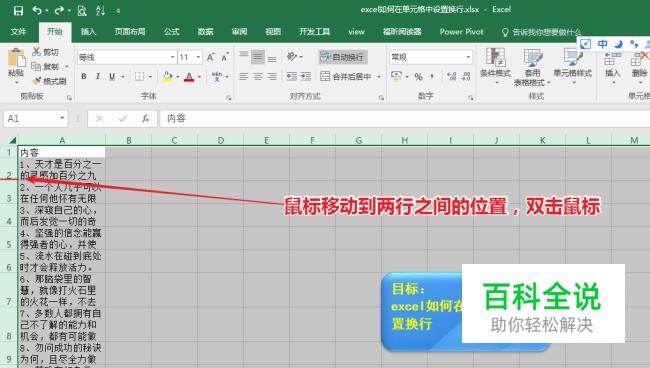Viewport: 650px width, 368px height.
Task: Select column D header
Action: [221, 140]
